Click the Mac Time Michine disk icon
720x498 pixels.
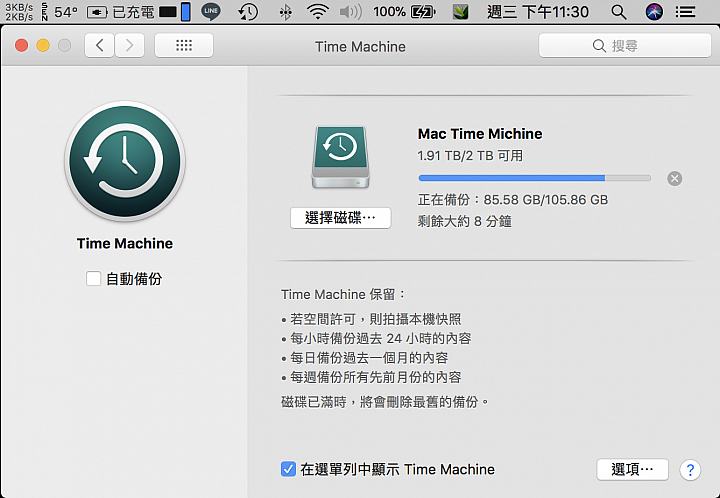pos(340,157)
